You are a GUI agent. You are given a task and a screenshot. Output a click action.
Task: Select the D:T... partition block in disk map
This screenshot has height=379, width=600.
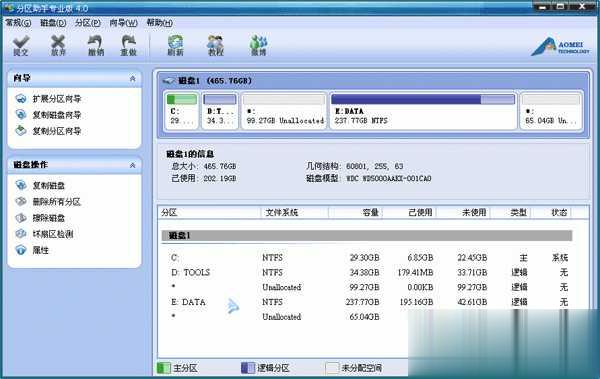coord(220,110)
